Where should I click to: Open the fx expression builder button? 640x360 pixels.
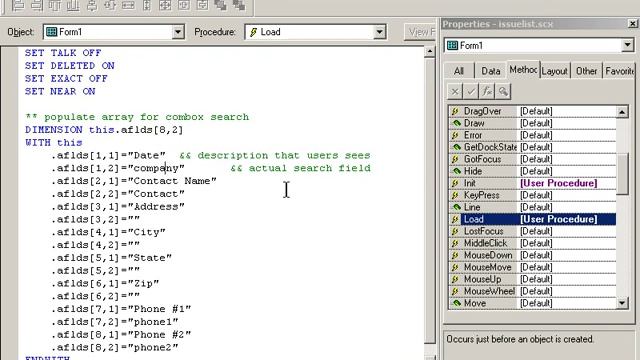pos(487,91)
